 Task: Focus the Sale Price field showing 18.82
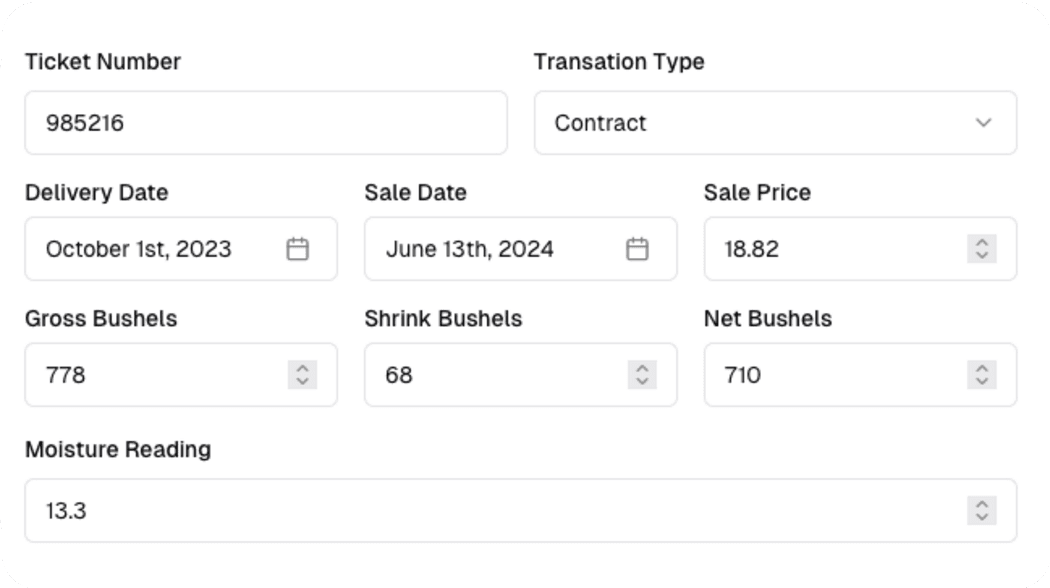[x=830, y=249]
